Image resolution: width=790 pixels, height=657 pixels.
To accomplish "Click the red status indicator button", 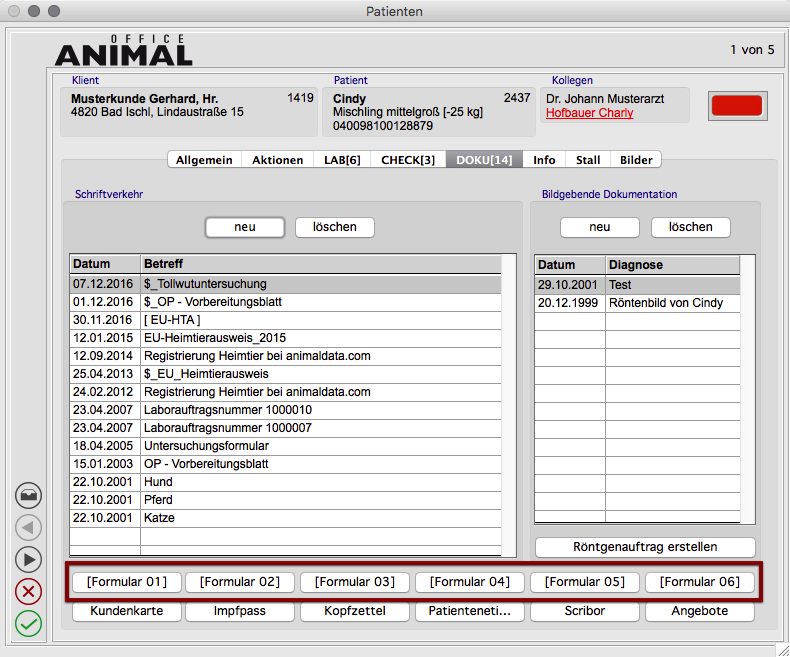I will tap(735, 106).
